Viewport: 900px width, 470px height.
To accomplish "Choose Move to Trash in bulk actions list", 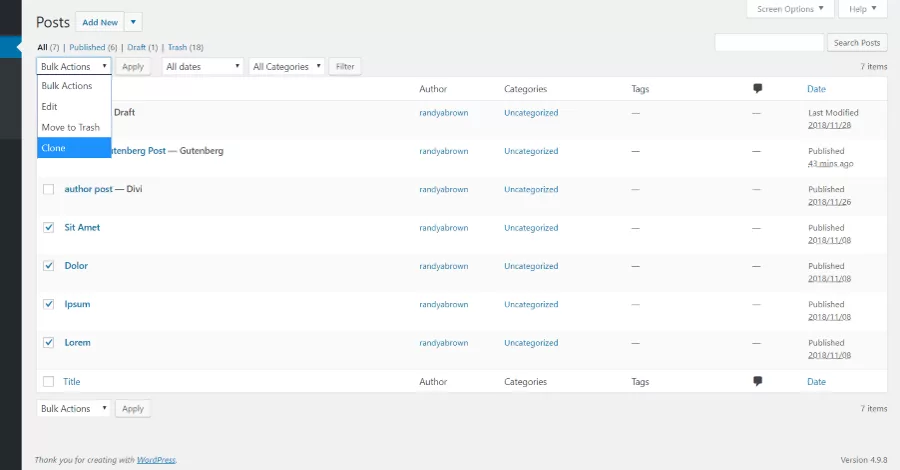I will coord(74,127).
